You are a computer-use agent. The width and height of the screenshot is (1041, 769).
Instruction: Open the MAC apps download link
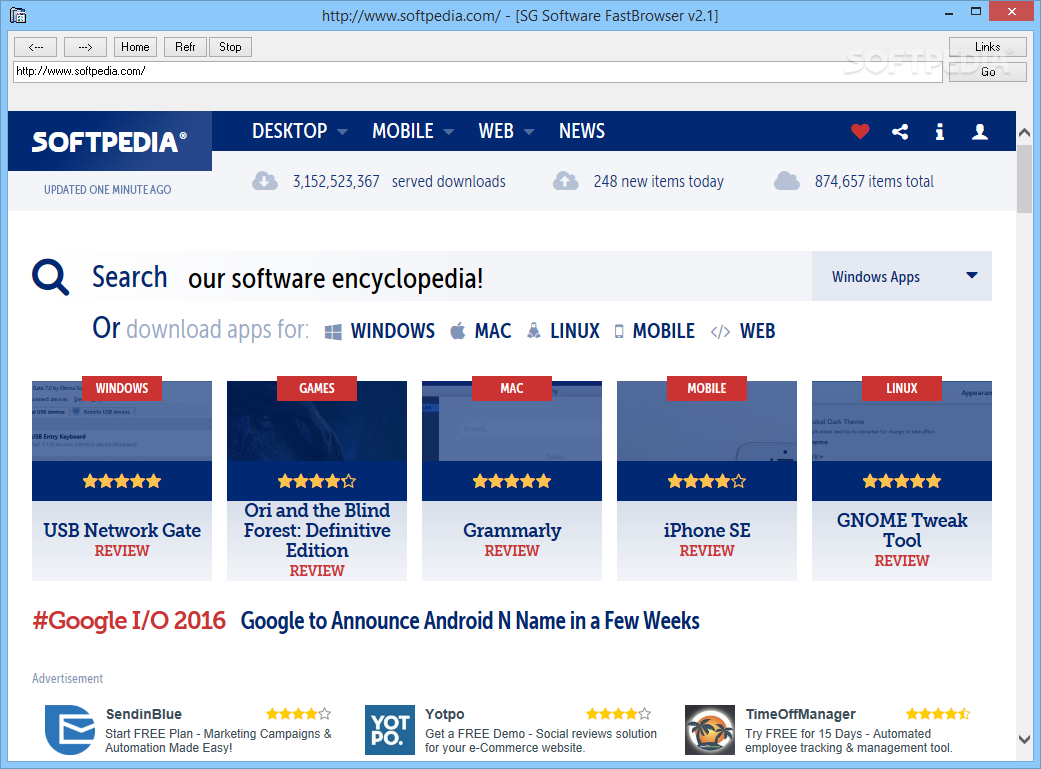(x=493, y=331)
